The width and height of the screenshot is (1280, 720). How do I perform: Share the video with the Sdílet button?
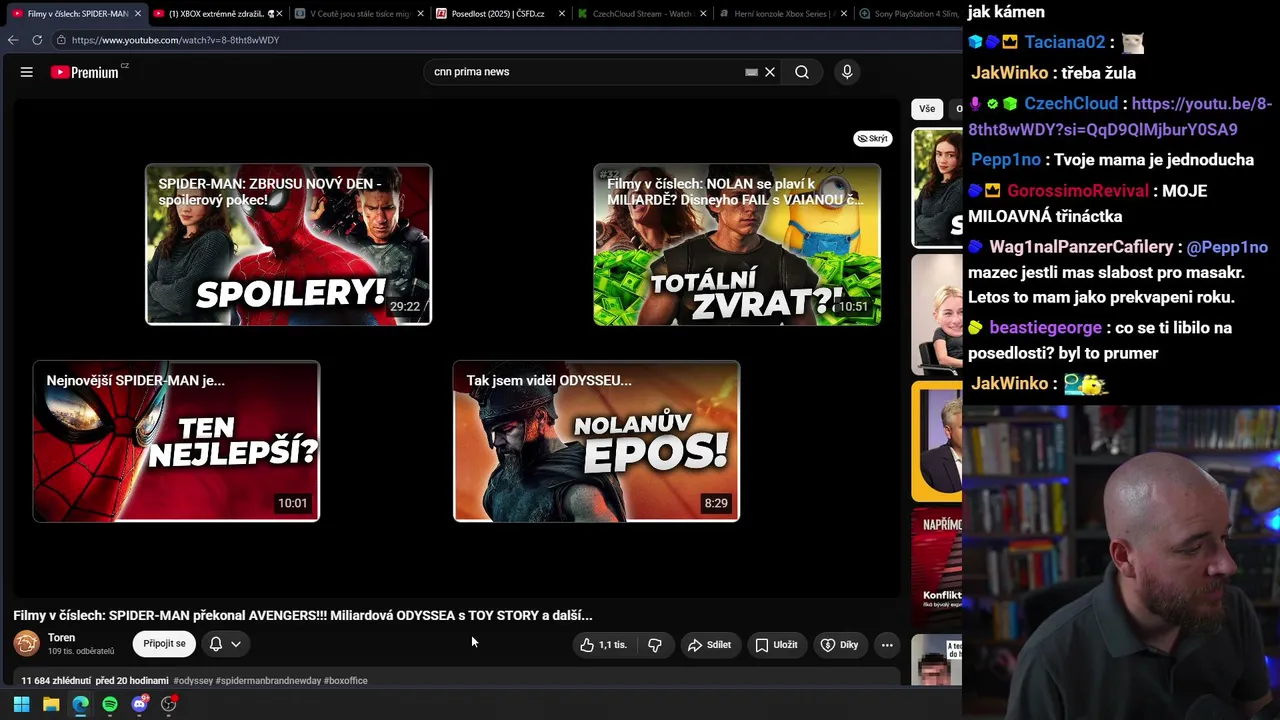pos(709,645)
